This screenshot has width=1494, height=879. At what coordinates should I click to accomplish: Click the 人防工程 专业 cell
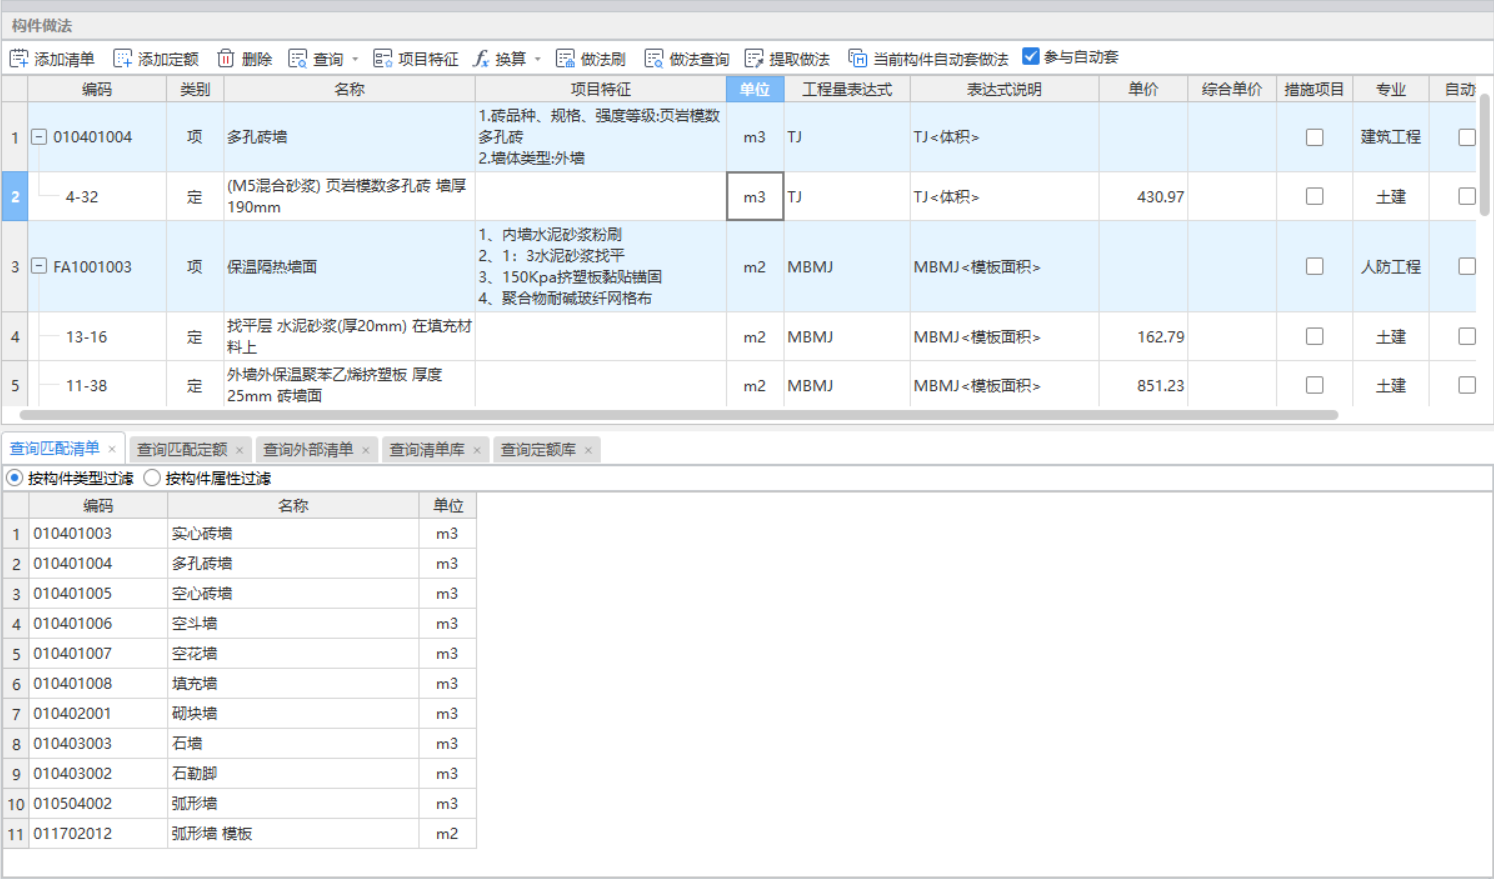coord(1391,266)
